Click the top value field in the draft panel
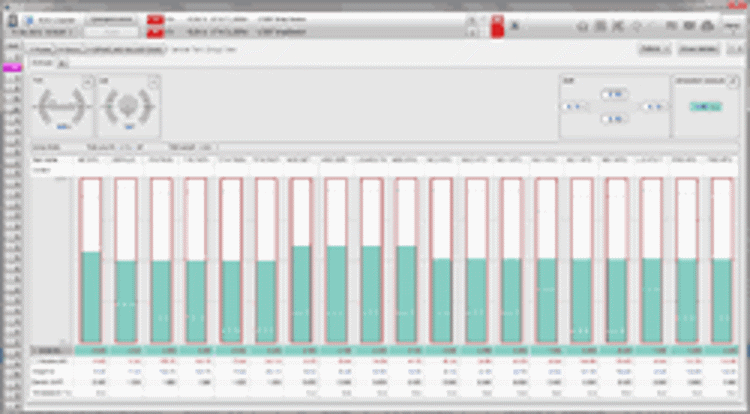 pos(614,93)
